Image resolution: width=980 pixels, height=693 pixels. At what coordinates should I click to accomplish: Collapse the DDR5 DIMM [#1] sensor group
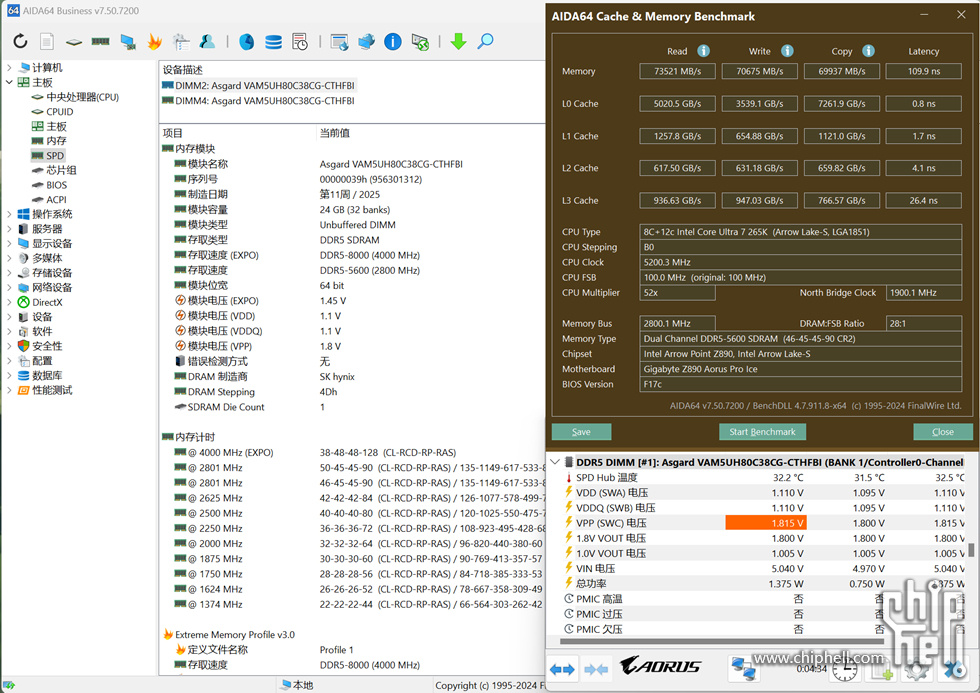click(x=555, y=462)
